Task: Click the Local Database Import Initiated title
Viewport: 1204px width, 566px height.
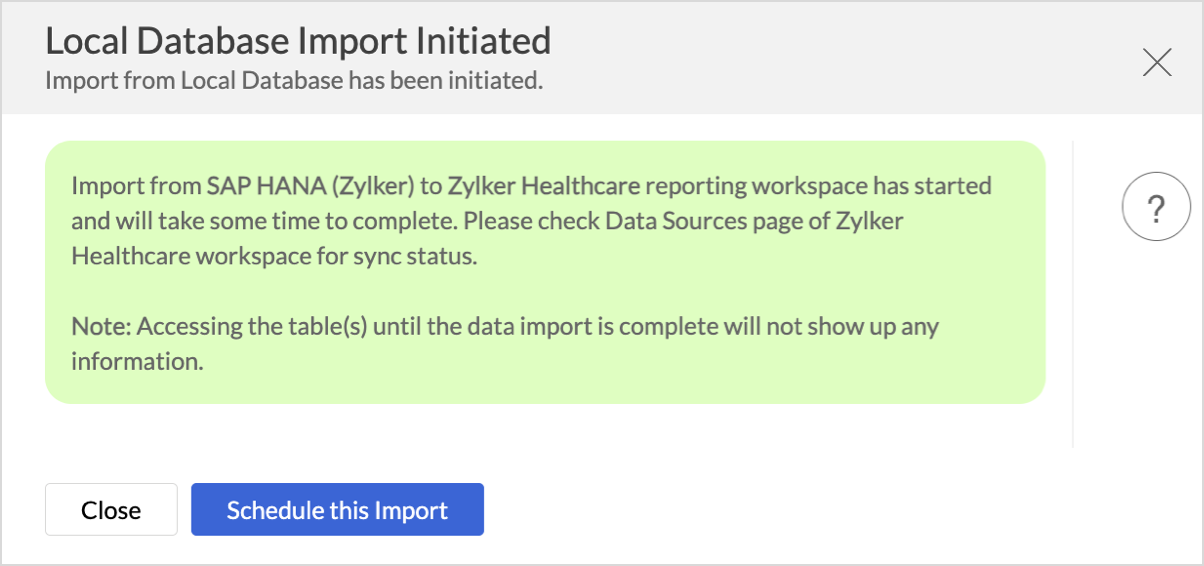Action: (298, 41)
